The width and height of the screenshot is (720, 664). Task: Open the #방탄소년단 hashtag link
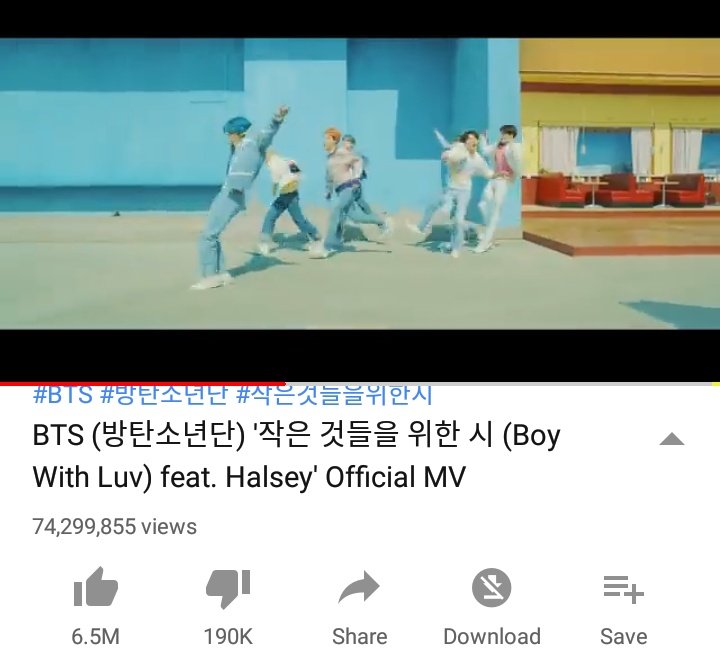point(163,395)
